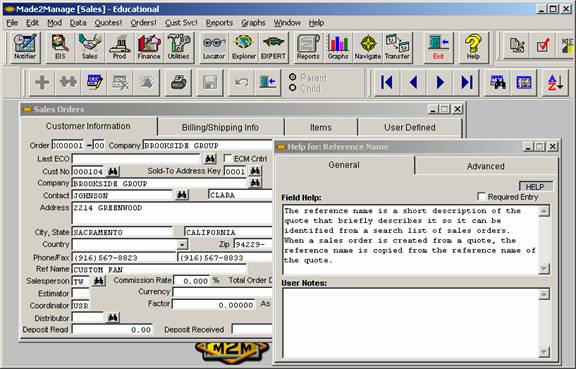The height and width of the screenshot is (369, 576).
Task: Open the Graphs toolbar icon
Action: pos(338,47)
